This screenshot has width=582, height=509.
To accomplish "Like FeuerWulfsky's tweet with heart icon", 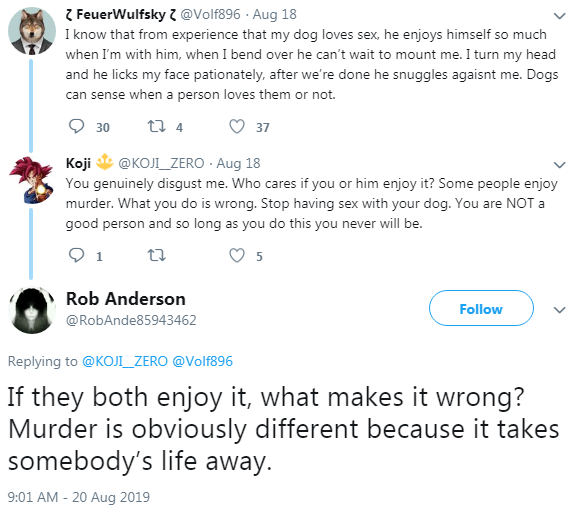I will [x=237, y=126].
